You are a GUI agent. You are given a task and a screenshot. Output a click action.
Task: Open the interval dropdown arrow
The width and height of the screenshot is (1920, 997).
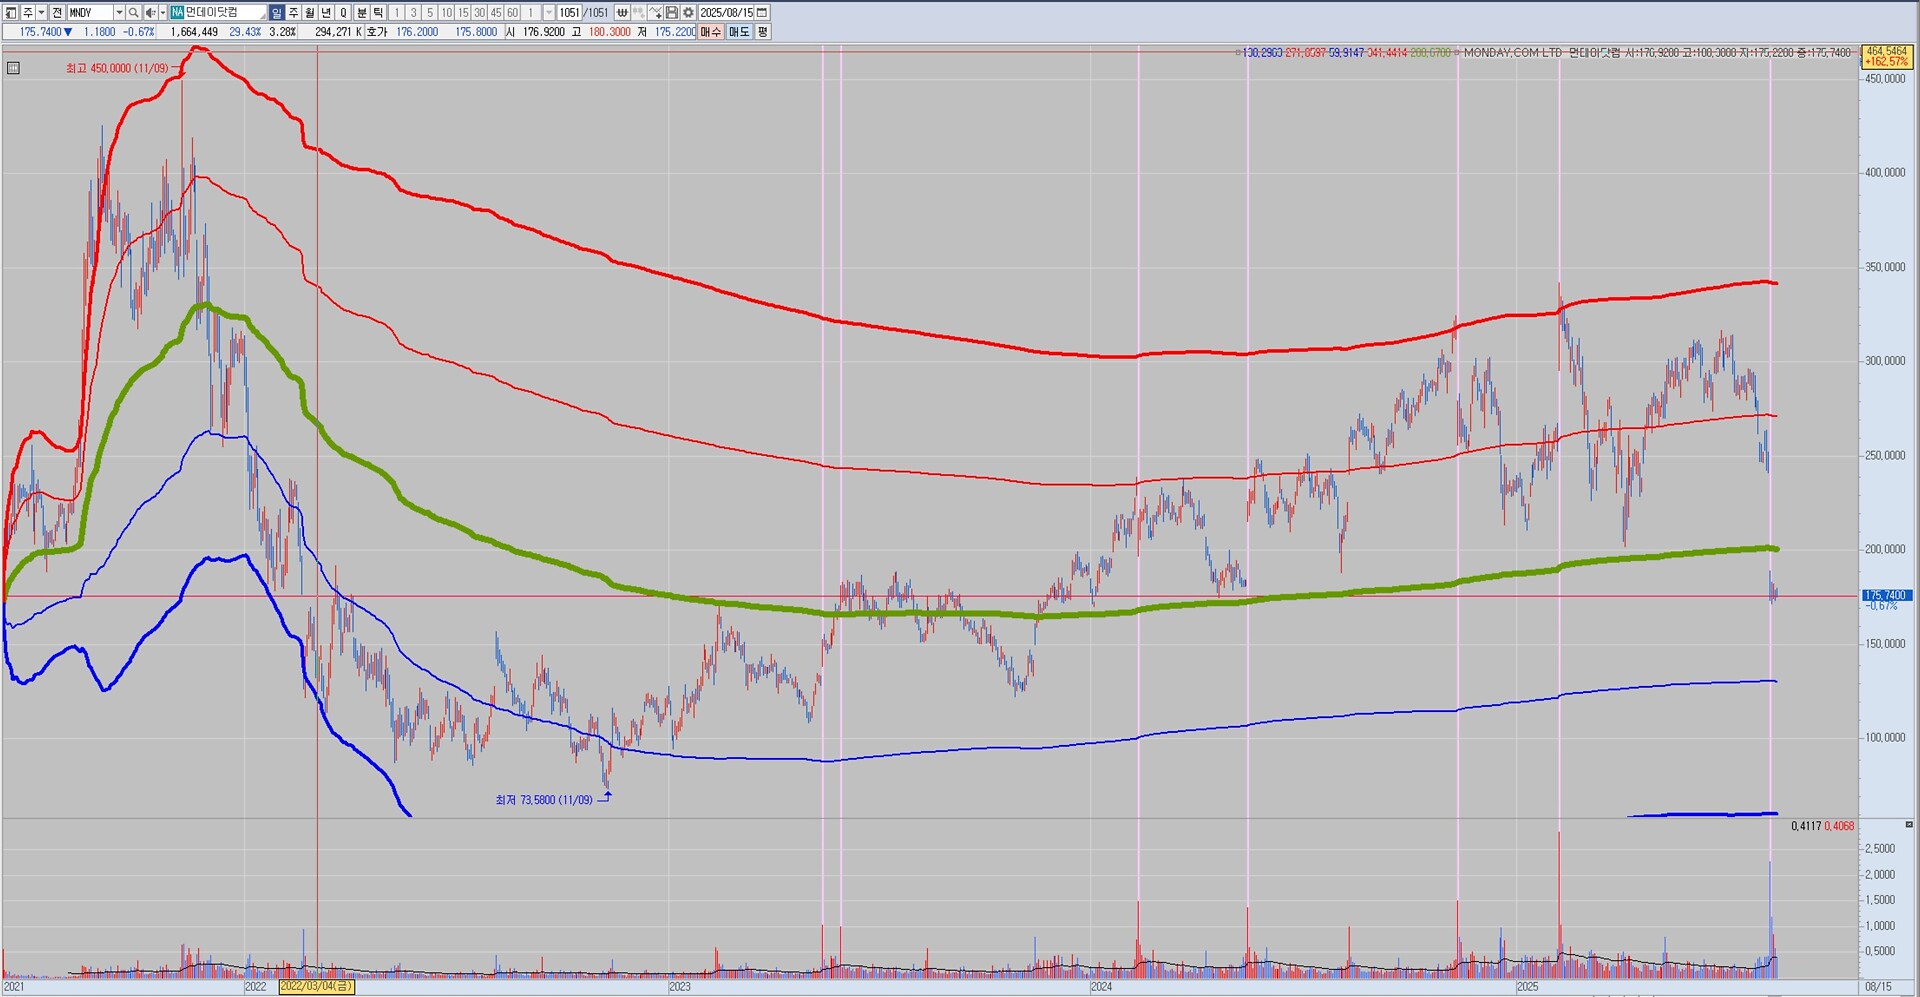click(x=549, y=12)
